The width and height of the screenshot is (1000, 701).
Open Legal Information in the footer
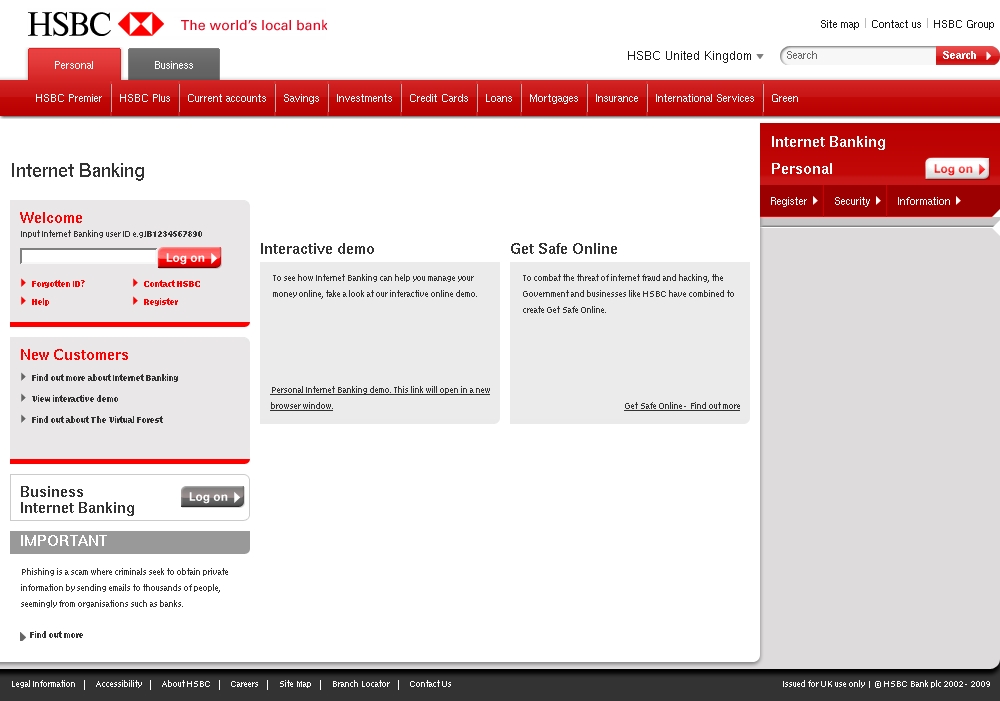(43, 684)
